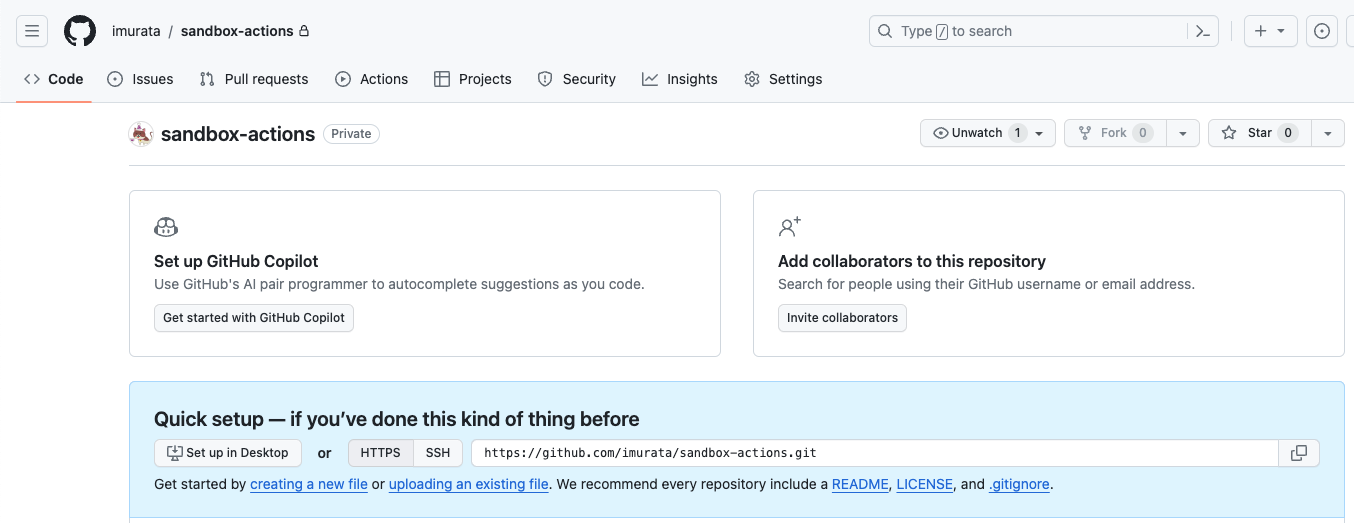This screenshot has width=1354, height=523.
Task: Click Get started with GitHub Copilot
Action: pos(254,318)
